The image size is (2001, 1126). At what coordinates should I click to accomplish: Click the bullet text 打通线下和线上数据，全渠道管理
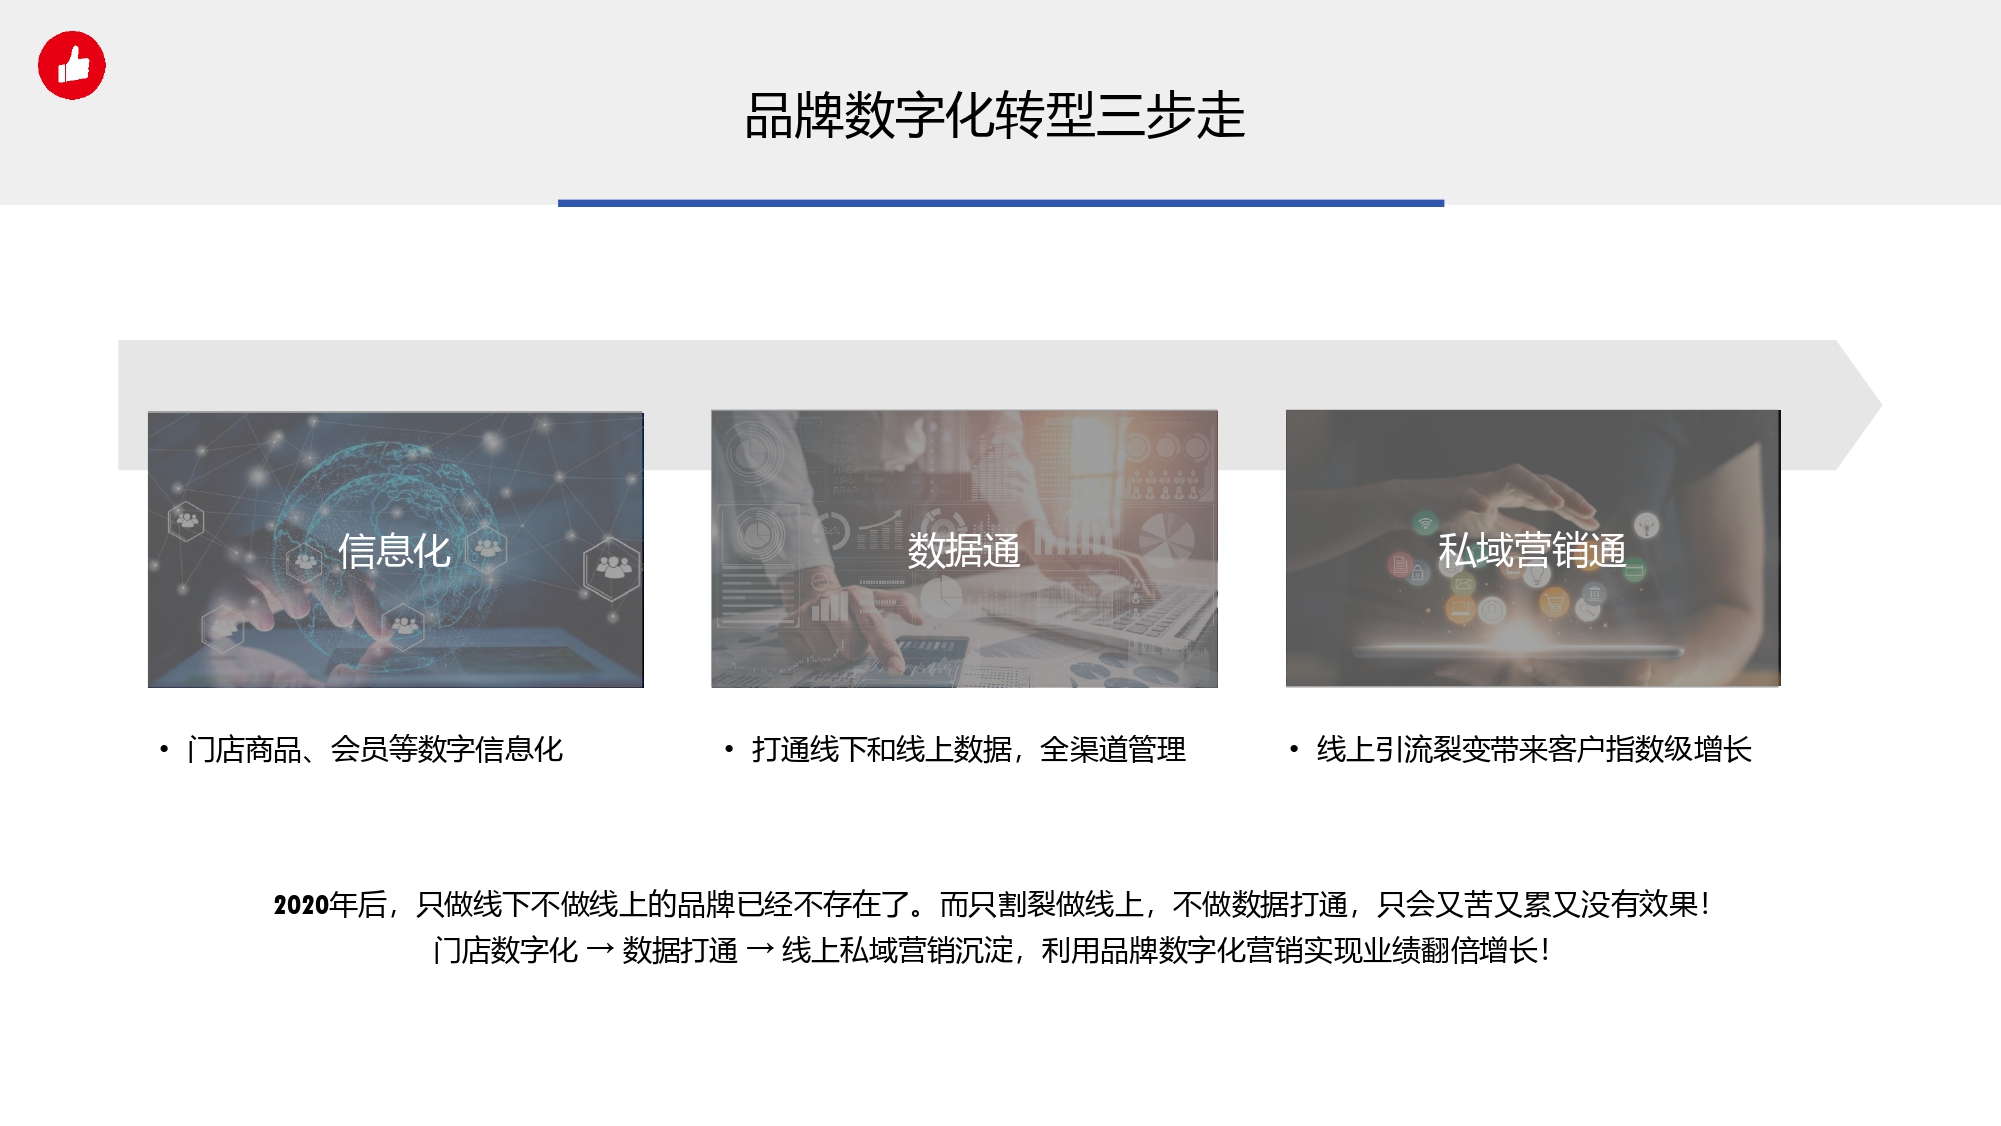pos(968,749)
